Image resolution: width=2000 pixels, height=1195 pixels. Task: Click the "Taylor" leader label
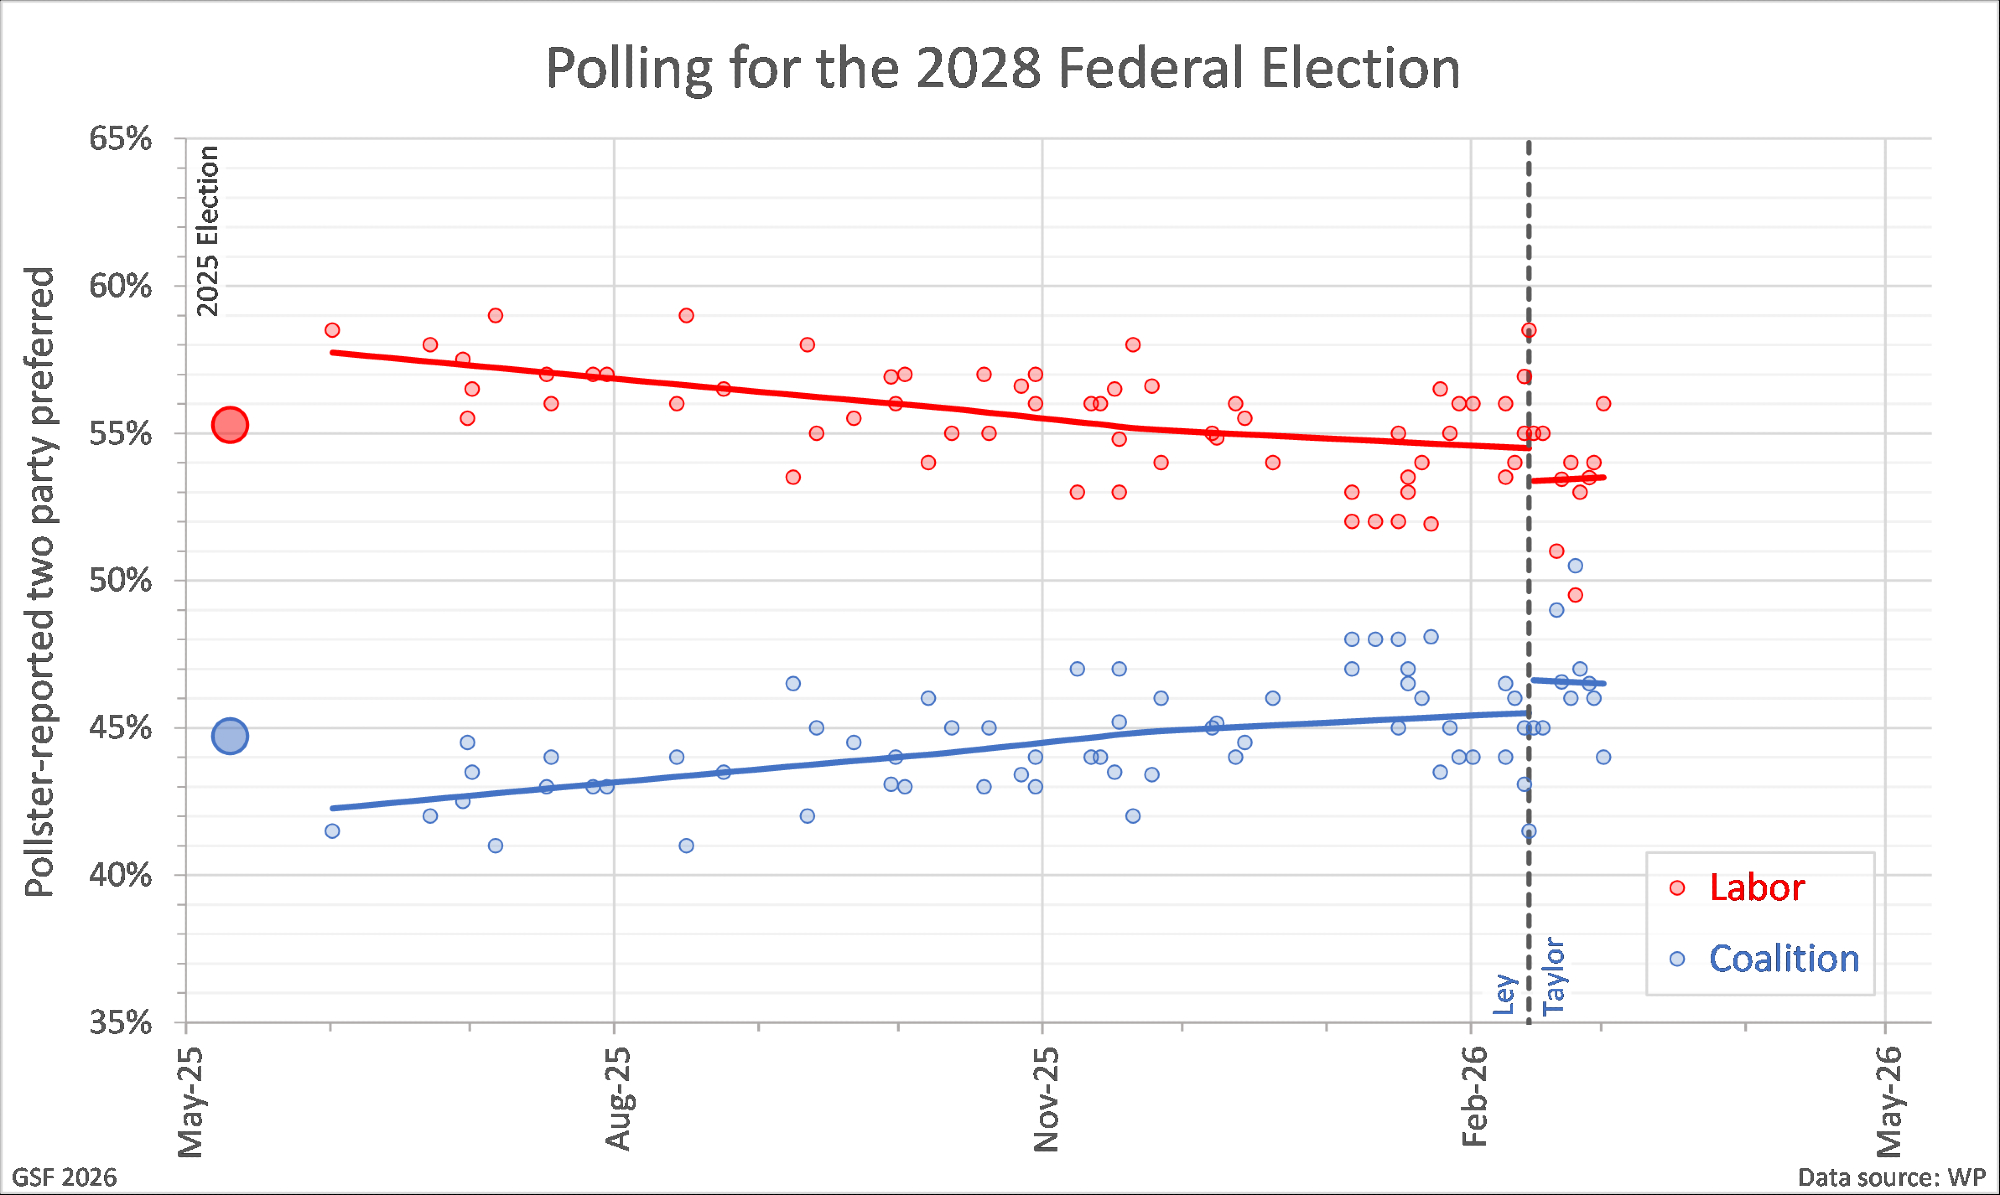point(1554,976)
